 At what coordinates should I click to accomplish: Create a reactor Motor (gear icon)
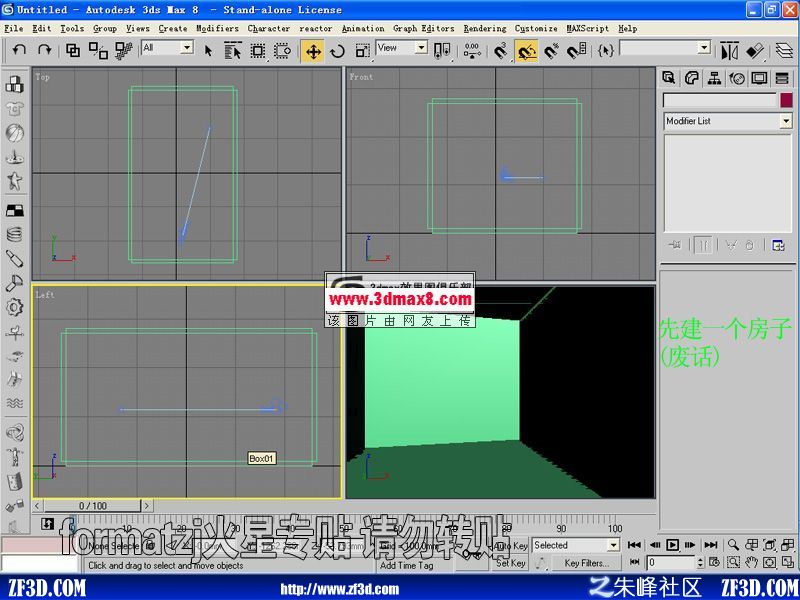pyautogui.click(x=14, y=307)
